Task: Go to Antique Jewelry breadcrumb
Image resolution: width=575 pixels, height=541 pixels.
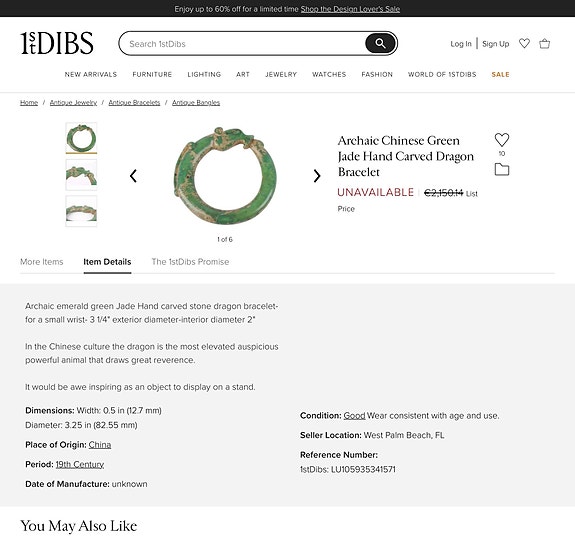Action: pos(73,102)
